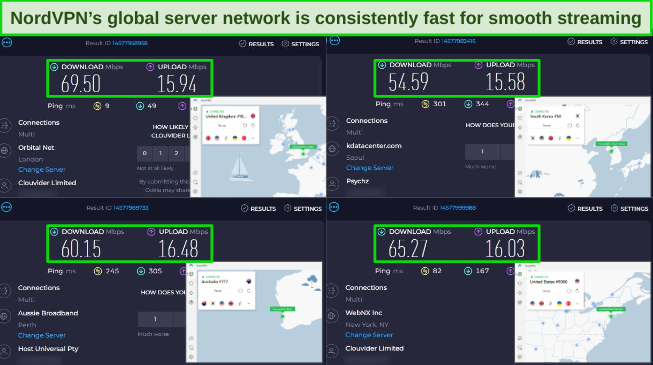The height and width of the screenshot is (365, 653).
Task: Click disconnect power icon in United Kingdom panel
Action: pyautogui.click(x=245, y=125)
